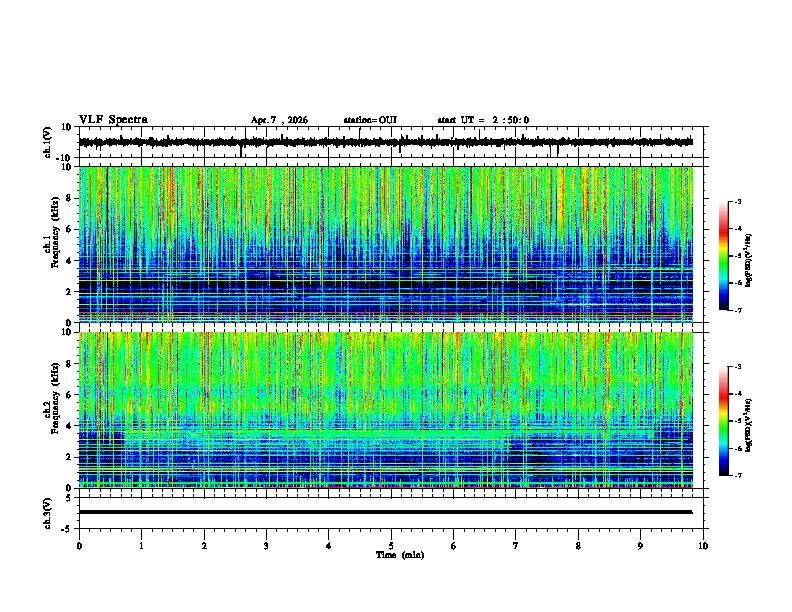Image resolution: width=792 pixels, height=612 pixels.
Task: Click the ch.3 flat voltage trace line
Action: (x=386, y=512)
